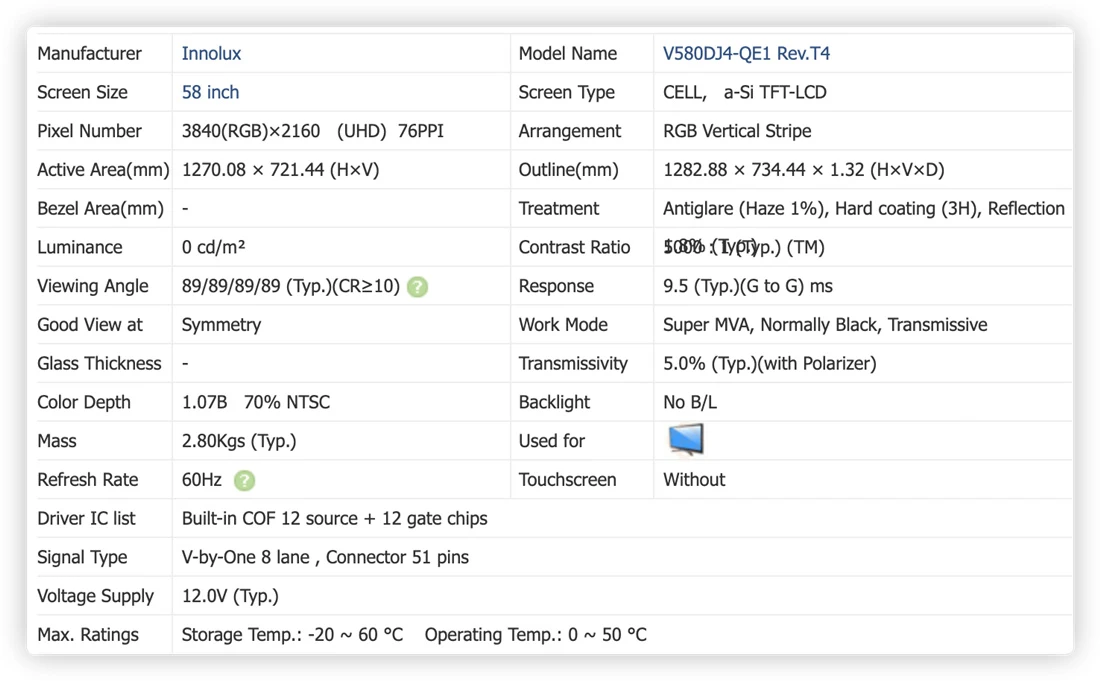This screenshot has height=681, width=1100.
Task: Click the Transmissivity 5.0% value
Action: [x=770, y=363]
